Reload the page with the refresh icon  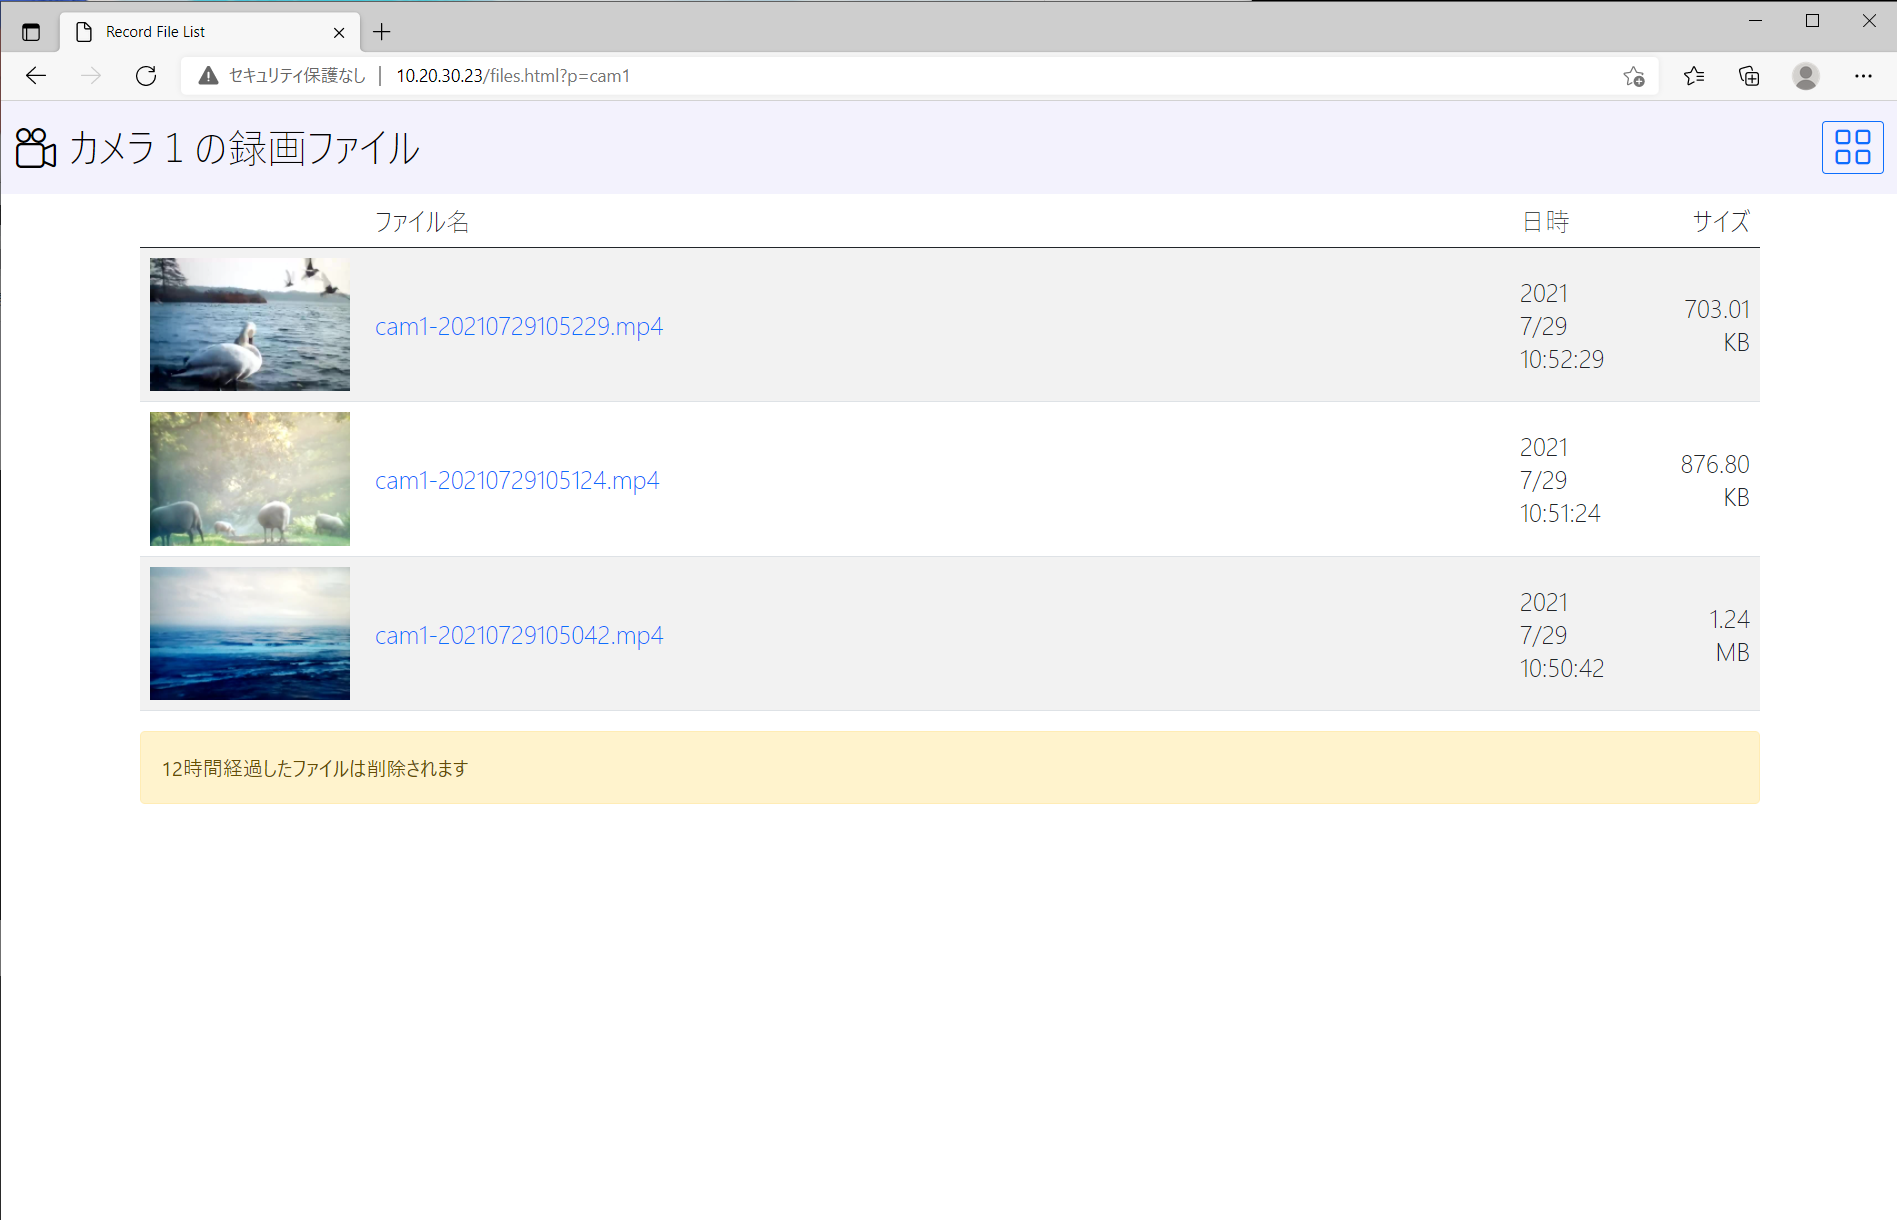click(146, 76)
